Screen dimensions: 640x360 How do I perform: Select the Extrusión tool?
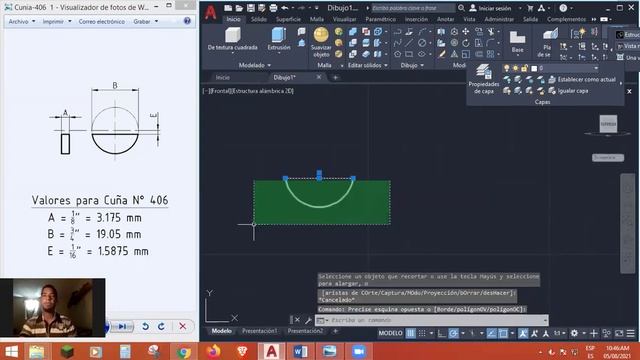pos(279,39)
